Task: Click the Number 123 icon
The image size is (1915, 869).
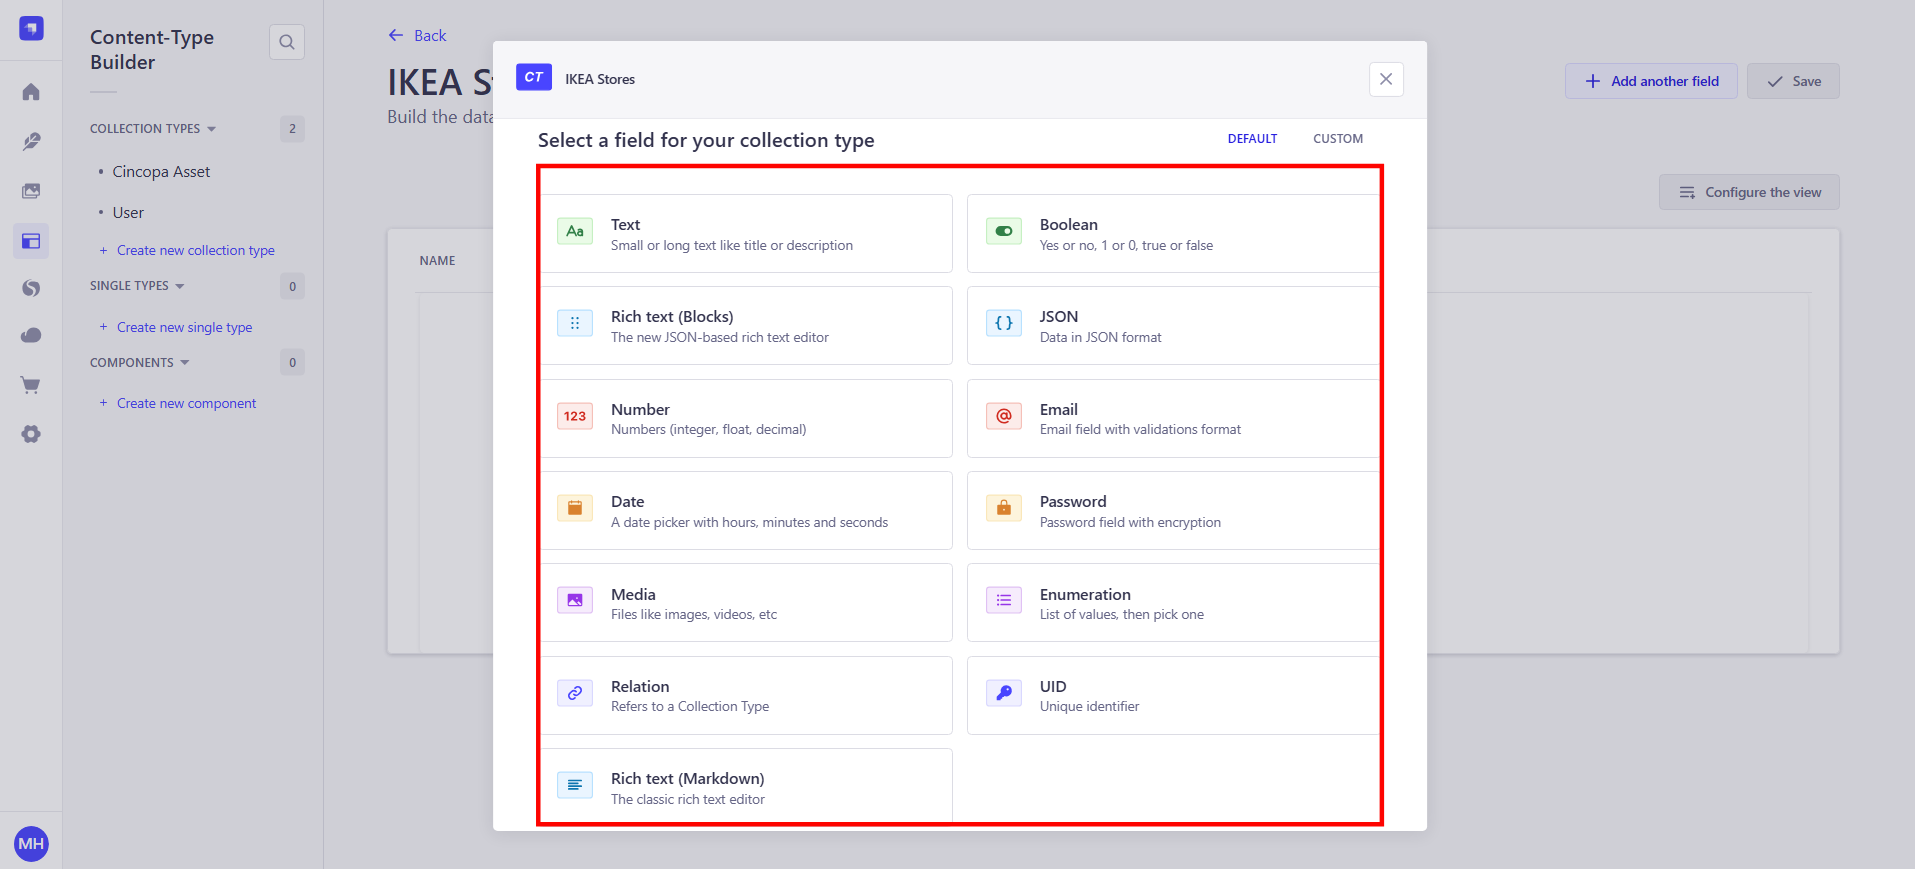Action: click(575, 416)
